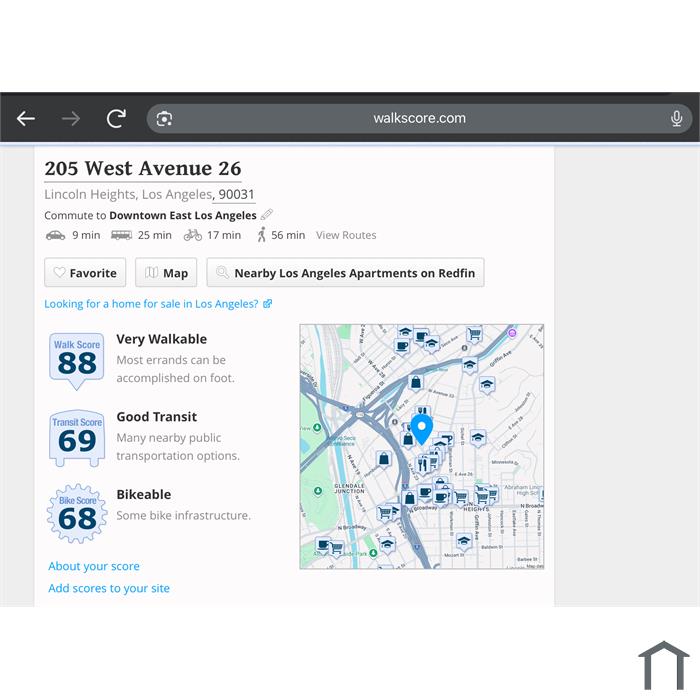
Task: Open the View Routes link
Action: [x=346, y=236]
